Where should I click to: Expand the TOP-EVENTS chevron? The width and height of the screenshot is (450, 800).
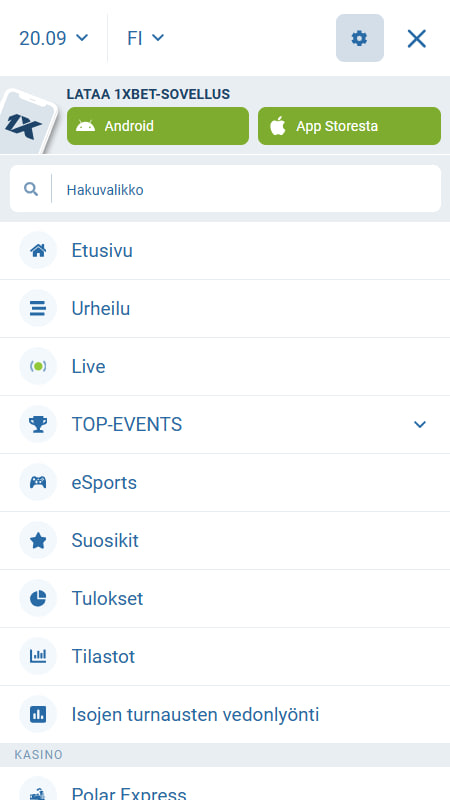click(x=419, y=424)
